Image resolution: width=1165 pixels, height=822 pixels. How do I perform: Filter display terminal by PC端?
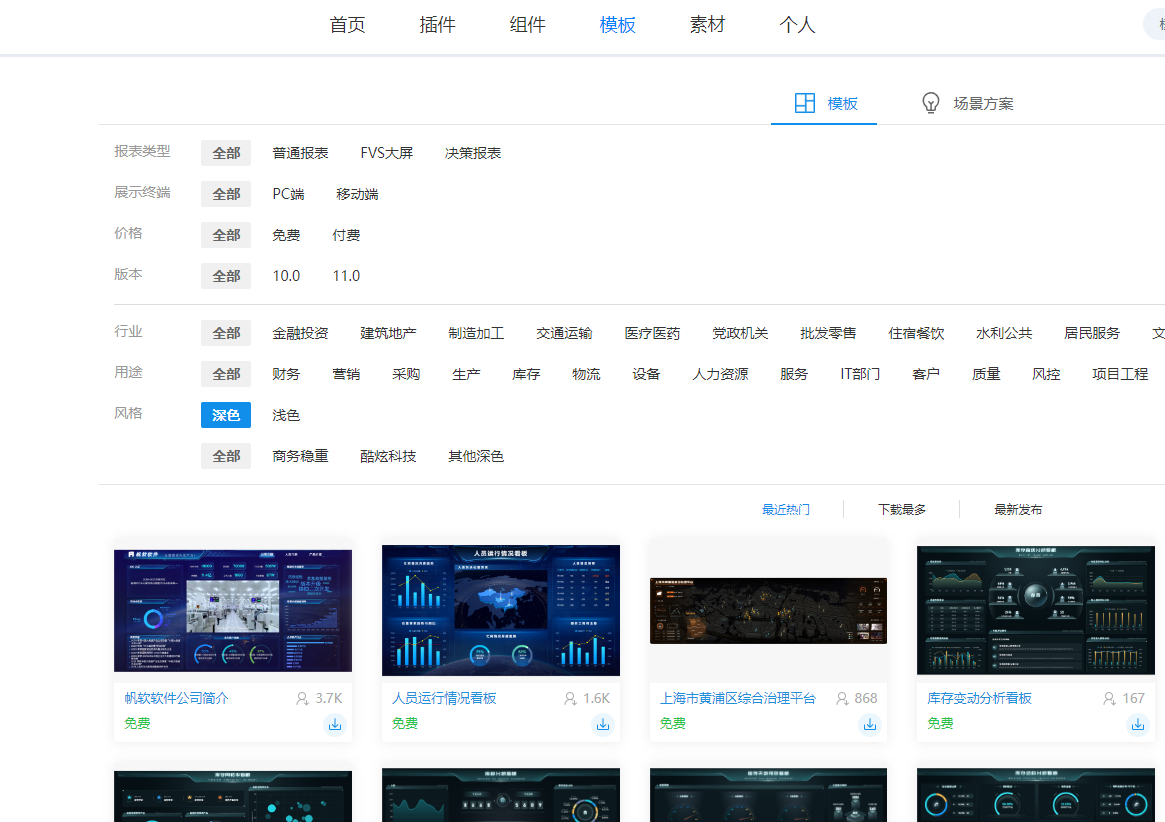pyautogui.click(x=288, y=194)
